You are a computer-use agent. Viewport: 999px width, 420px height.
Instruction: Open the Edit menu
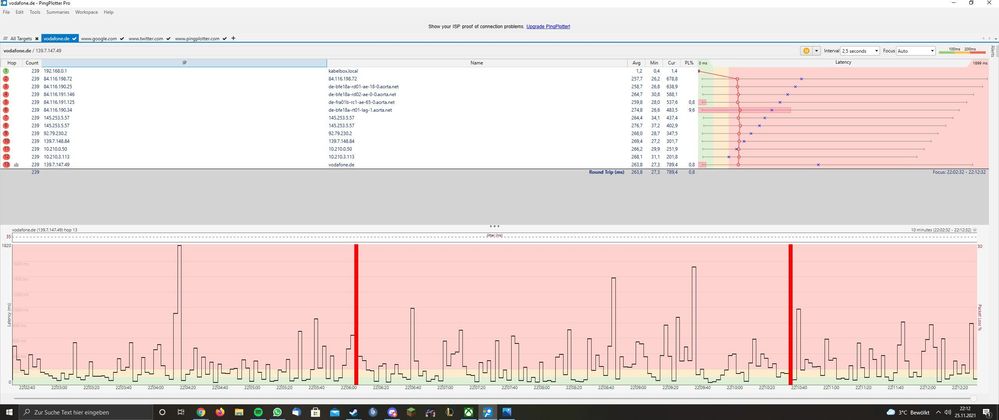pos(20,12)
